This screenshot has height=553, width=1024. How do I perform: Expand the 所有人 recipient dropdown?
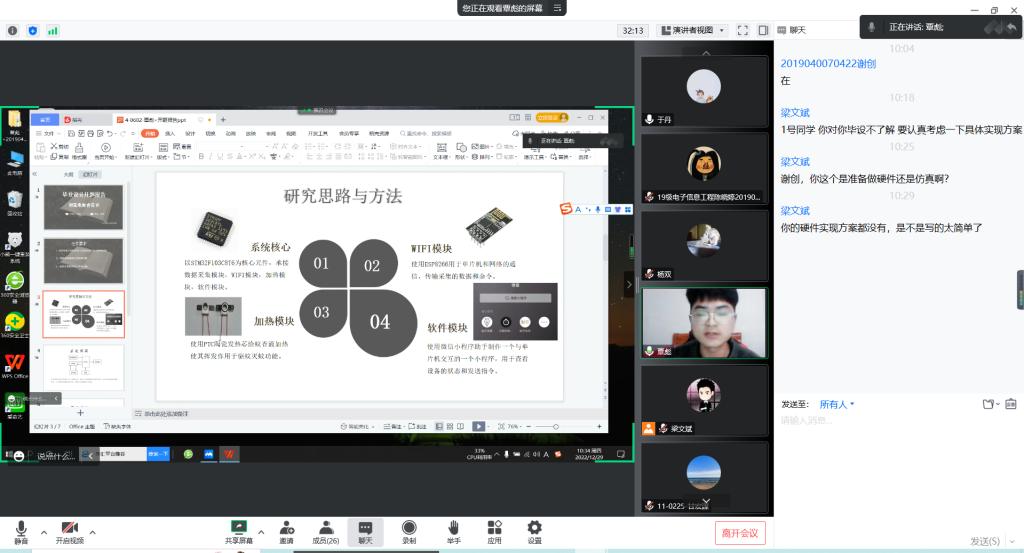click(x=837, y=404)
